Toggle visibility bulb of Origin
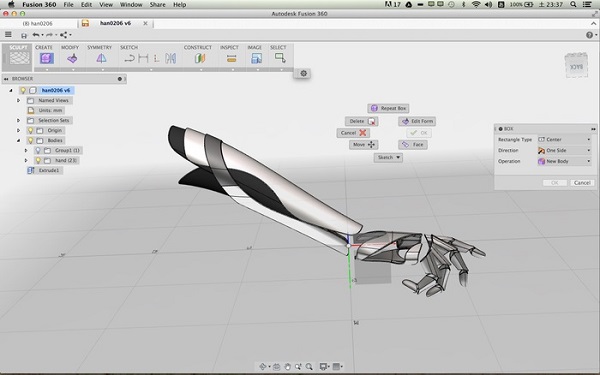The width and height of the screenshot is (600, 375). 30,130
